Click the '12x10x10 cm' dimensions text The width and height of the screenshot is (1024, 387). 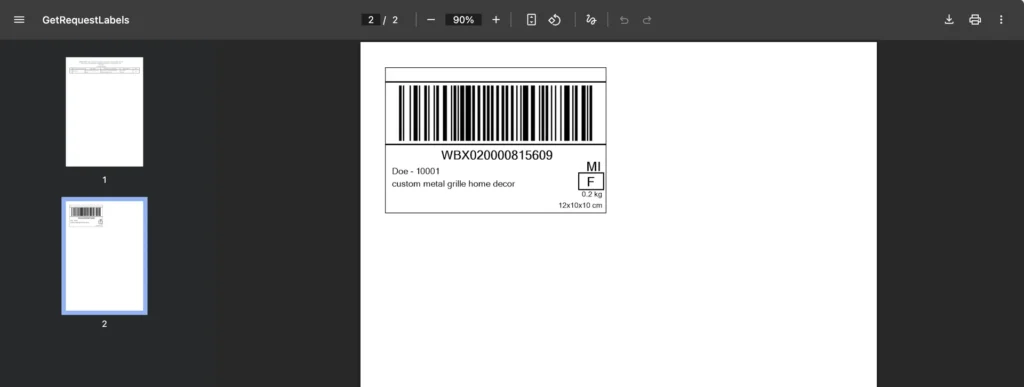580,206
